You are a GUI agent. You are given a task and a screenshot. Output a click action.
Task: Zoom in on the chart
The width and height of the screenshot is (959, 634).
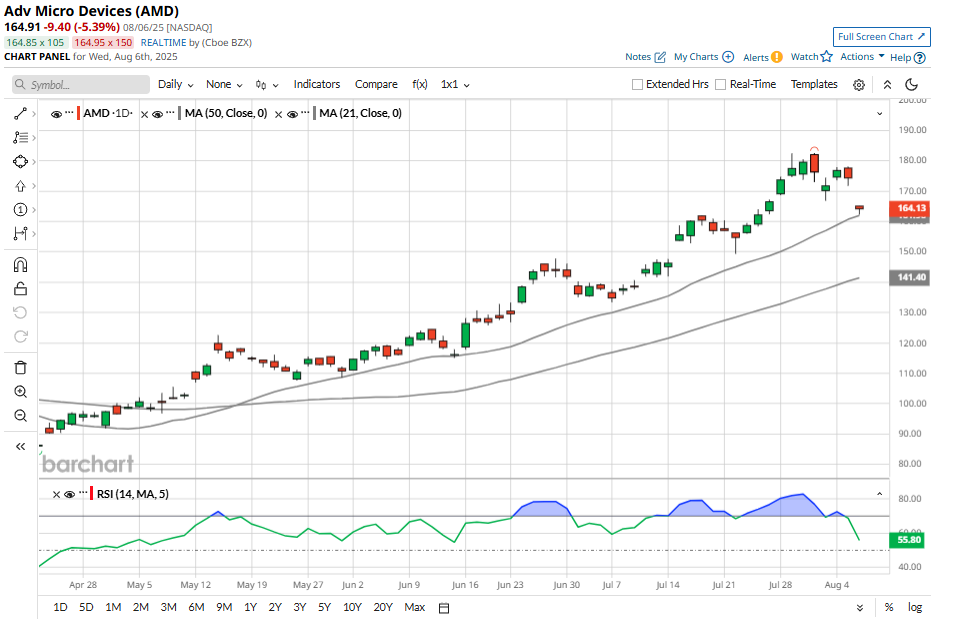(20, 392)
